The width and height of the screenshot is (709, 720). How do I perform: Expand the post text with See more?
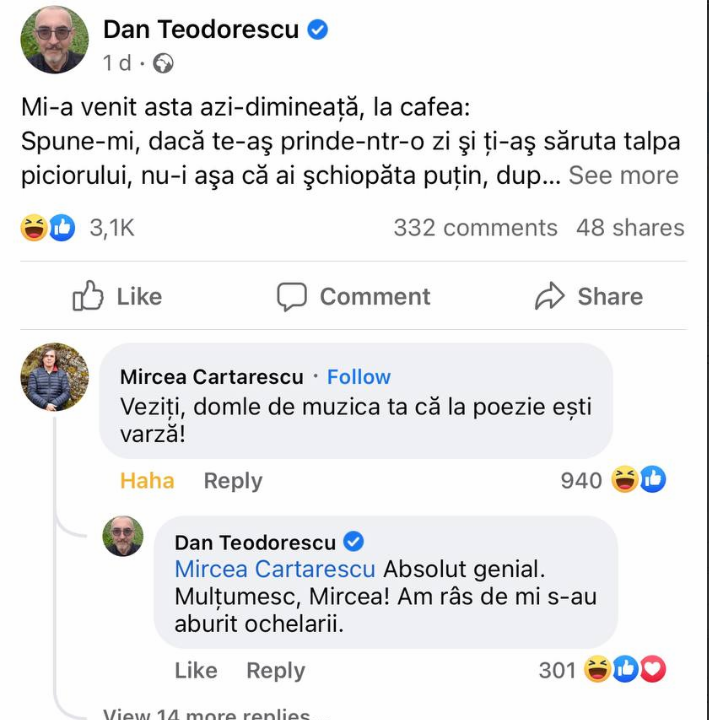[x=624, y=176]
